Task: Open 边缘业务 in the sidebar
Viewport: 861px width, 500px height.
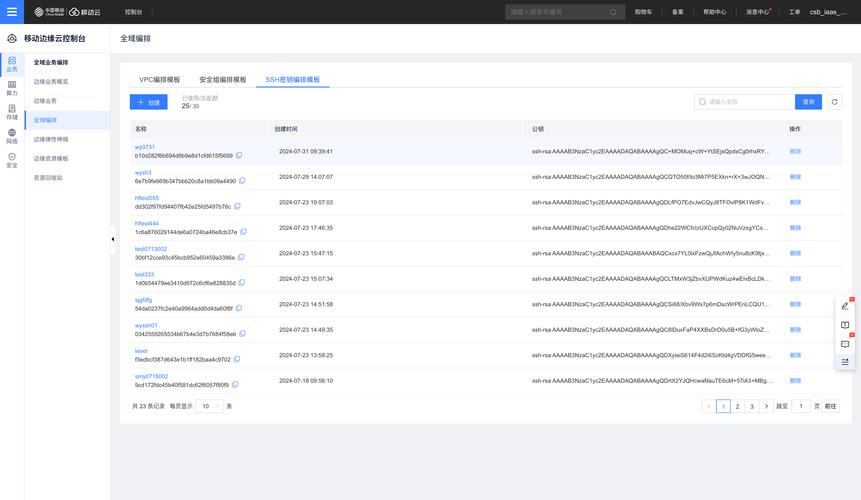Action: click(45, 101)
